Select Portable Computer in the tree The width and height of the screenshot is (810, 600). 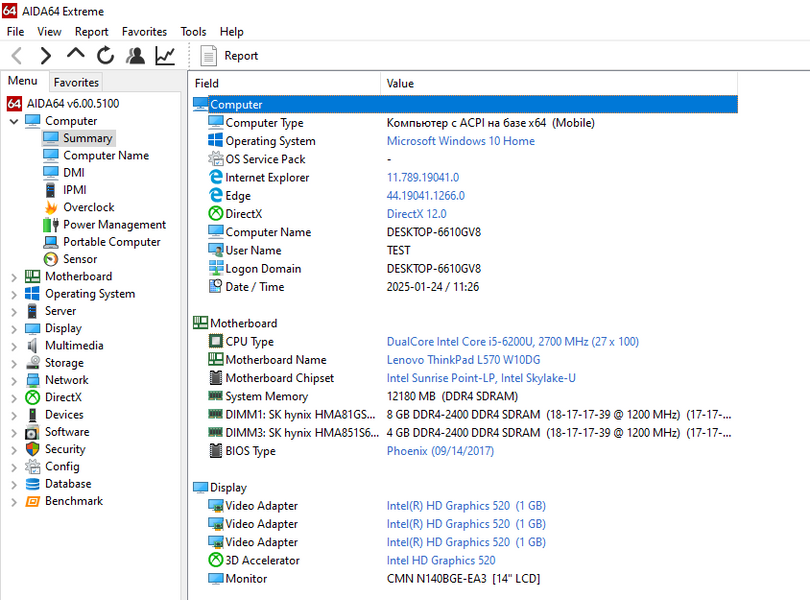pyautogui.click(x=112, y=242)
